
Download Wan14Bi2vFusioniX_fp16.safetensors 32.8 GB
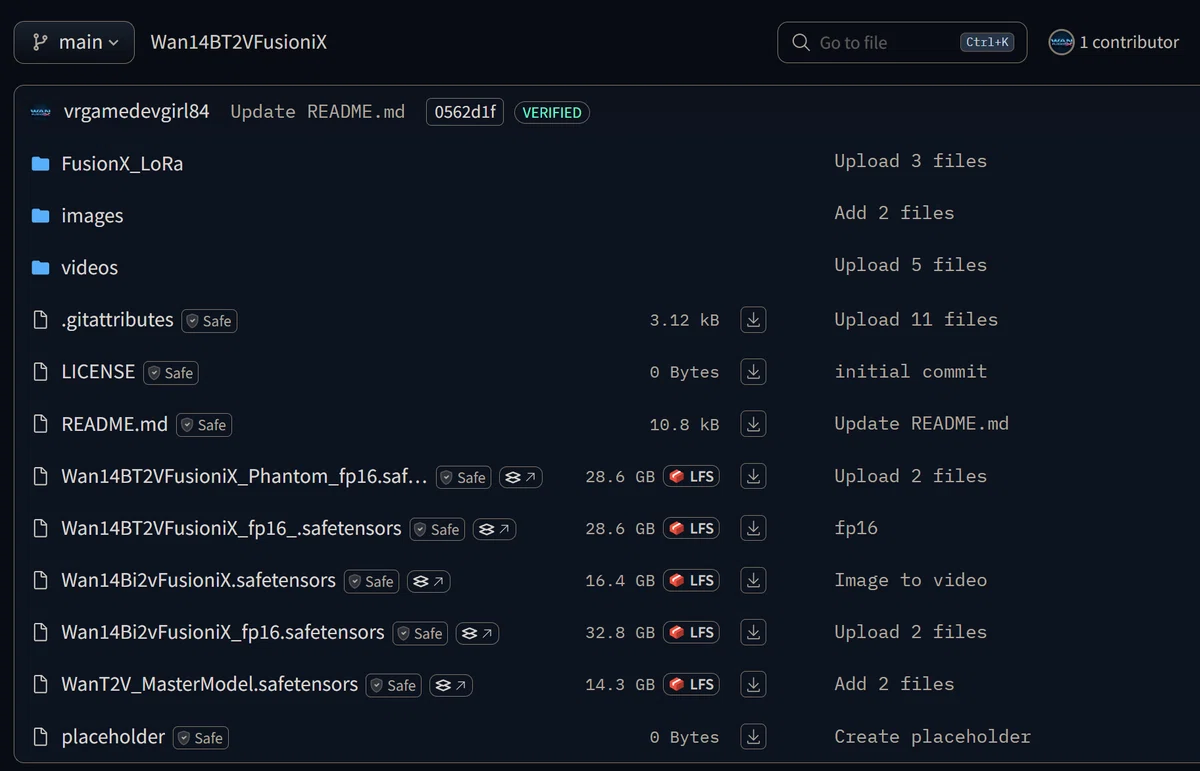[753, 632]
